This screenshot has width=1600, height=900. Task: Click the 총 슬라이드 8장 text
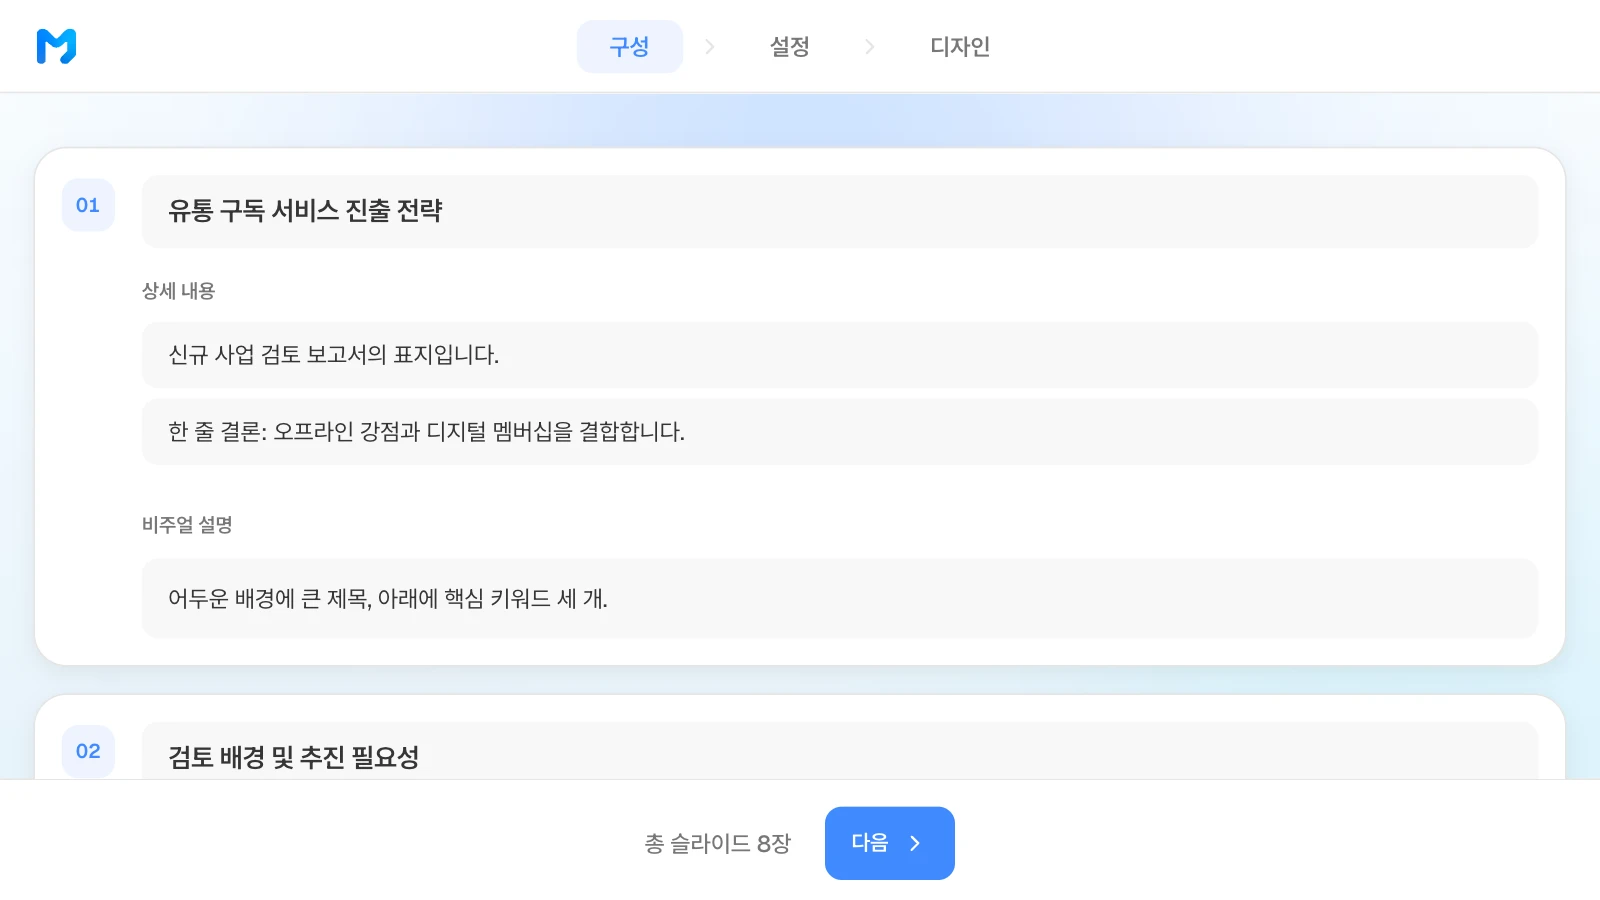(x=718, y=844)
